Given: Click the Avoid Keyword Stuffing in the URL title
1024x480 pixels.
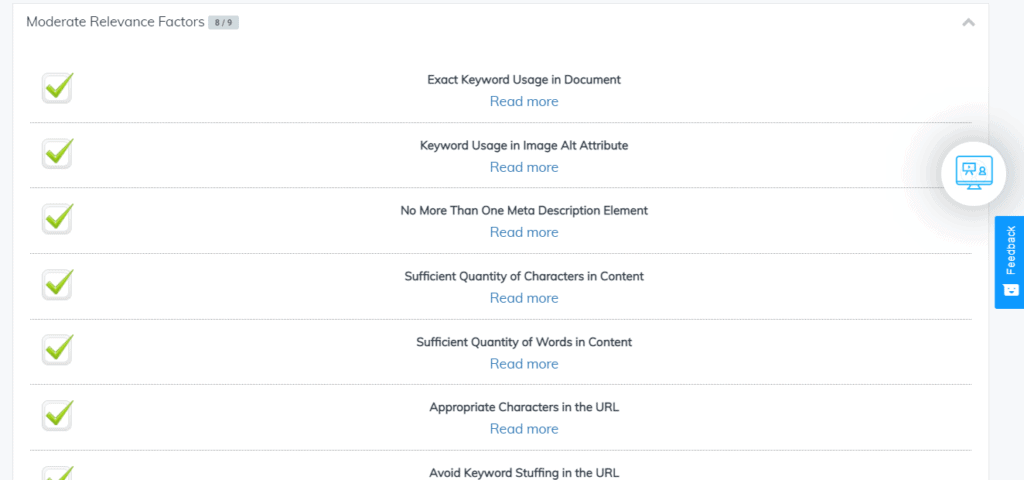Looking at the screenshot, I should (x=524, y=472).
